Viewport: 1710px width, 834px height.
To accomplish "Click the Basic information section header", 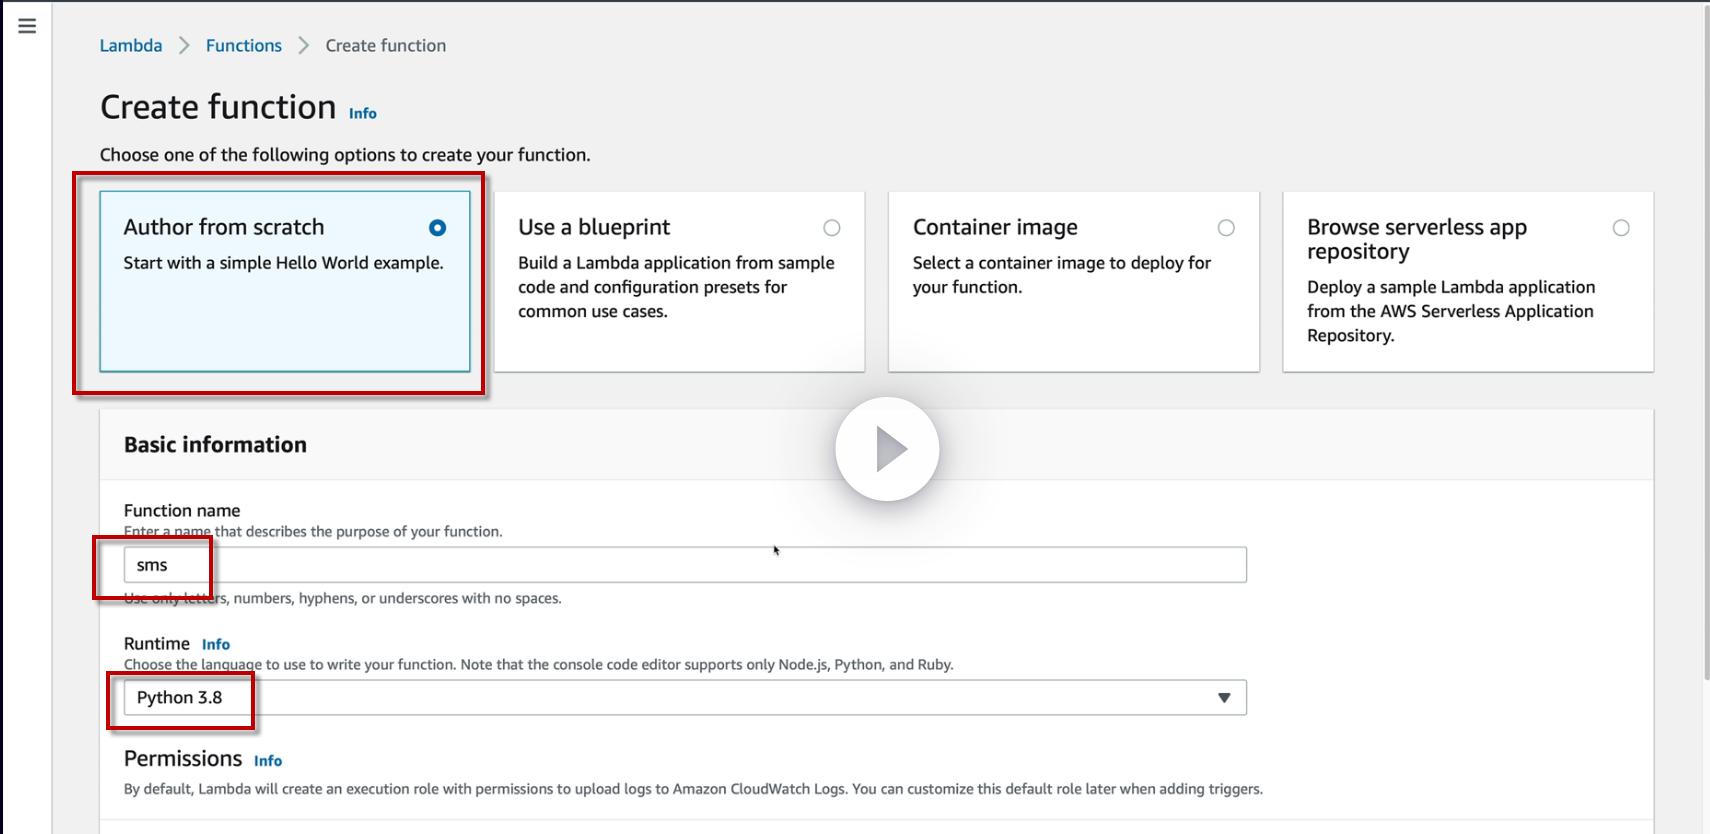I will (215, 445).
